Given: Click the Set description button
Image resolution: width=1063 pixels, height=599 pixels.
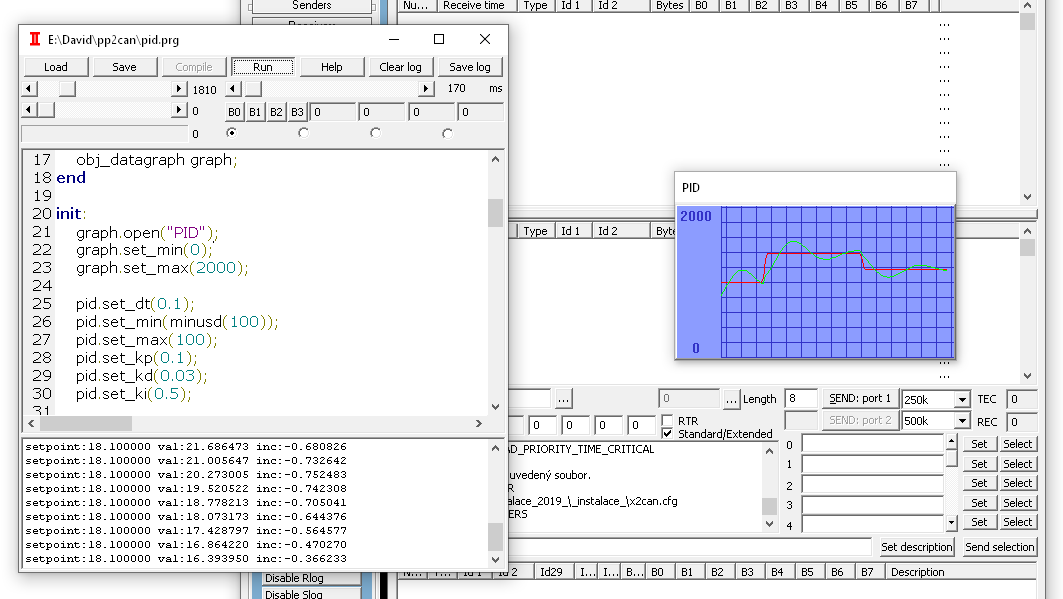Looking at the screenshot, I should click(917, 547).
